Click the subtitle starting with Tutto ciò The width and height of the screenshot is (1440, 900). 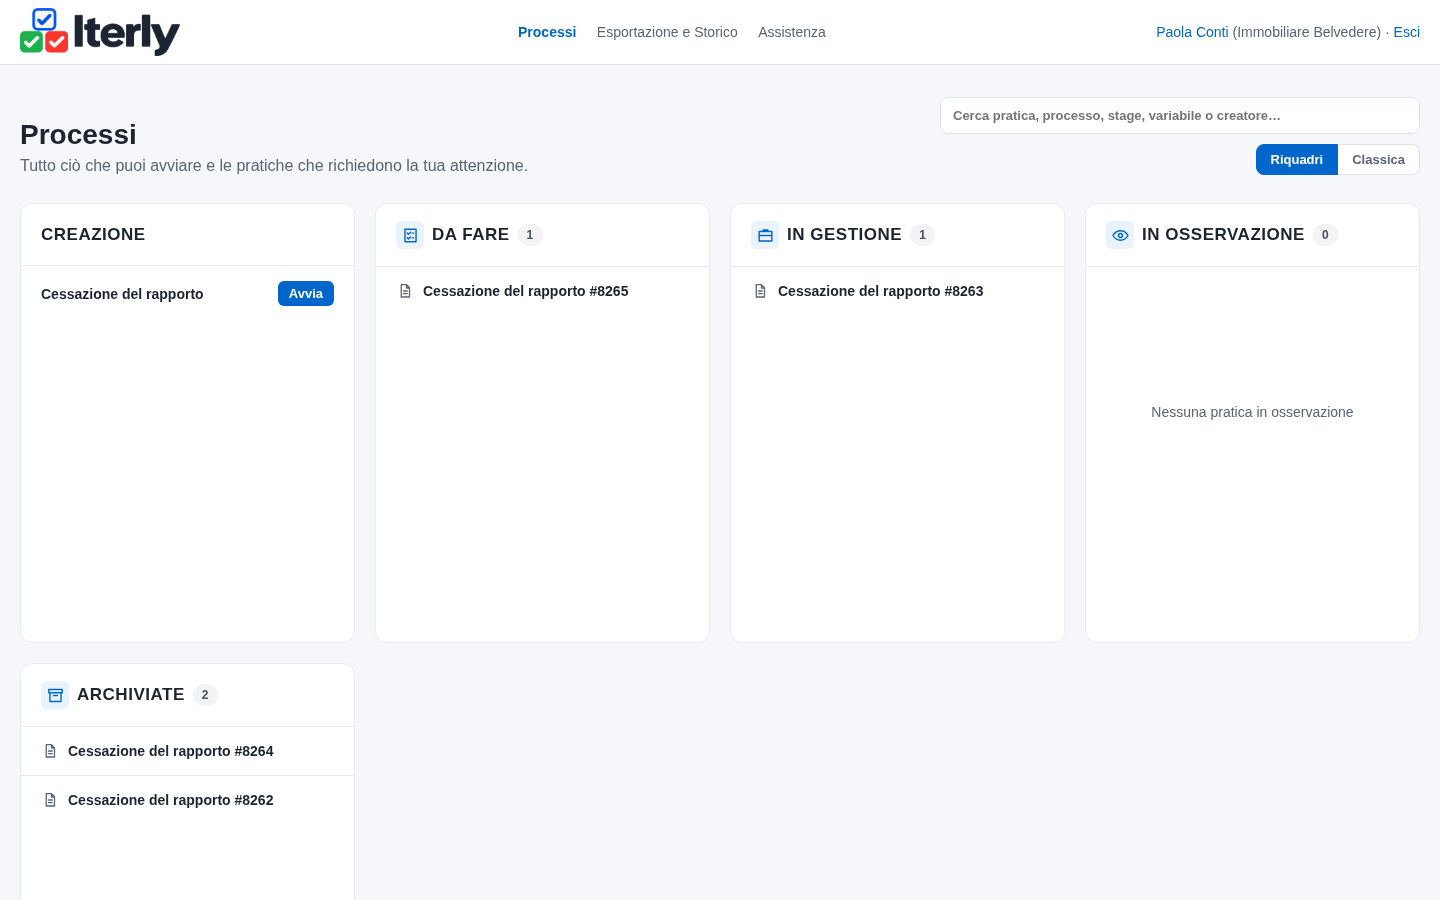click(274, 165)
